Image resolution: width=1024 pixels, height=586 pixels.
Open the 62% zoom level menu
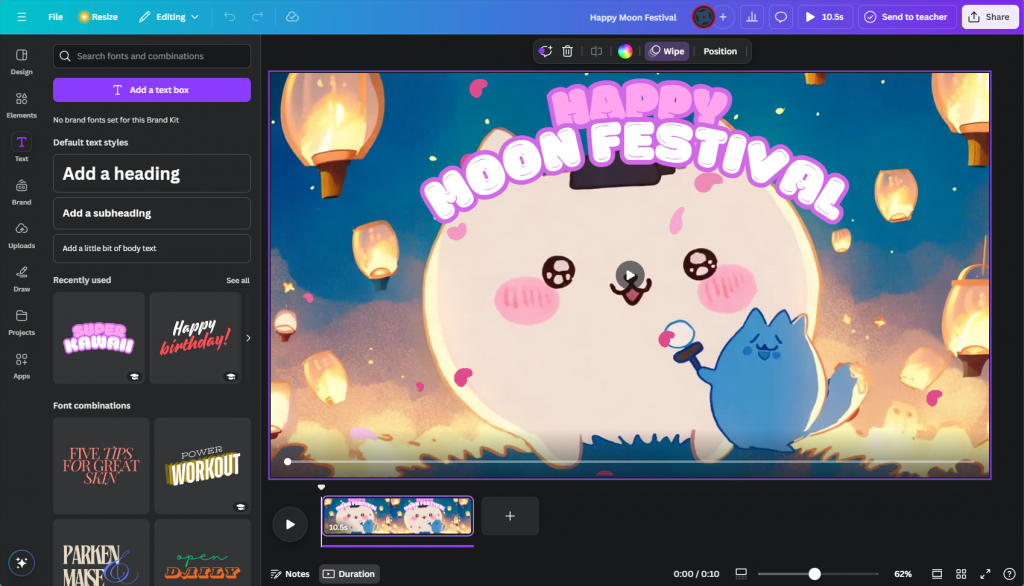(903, 574)
